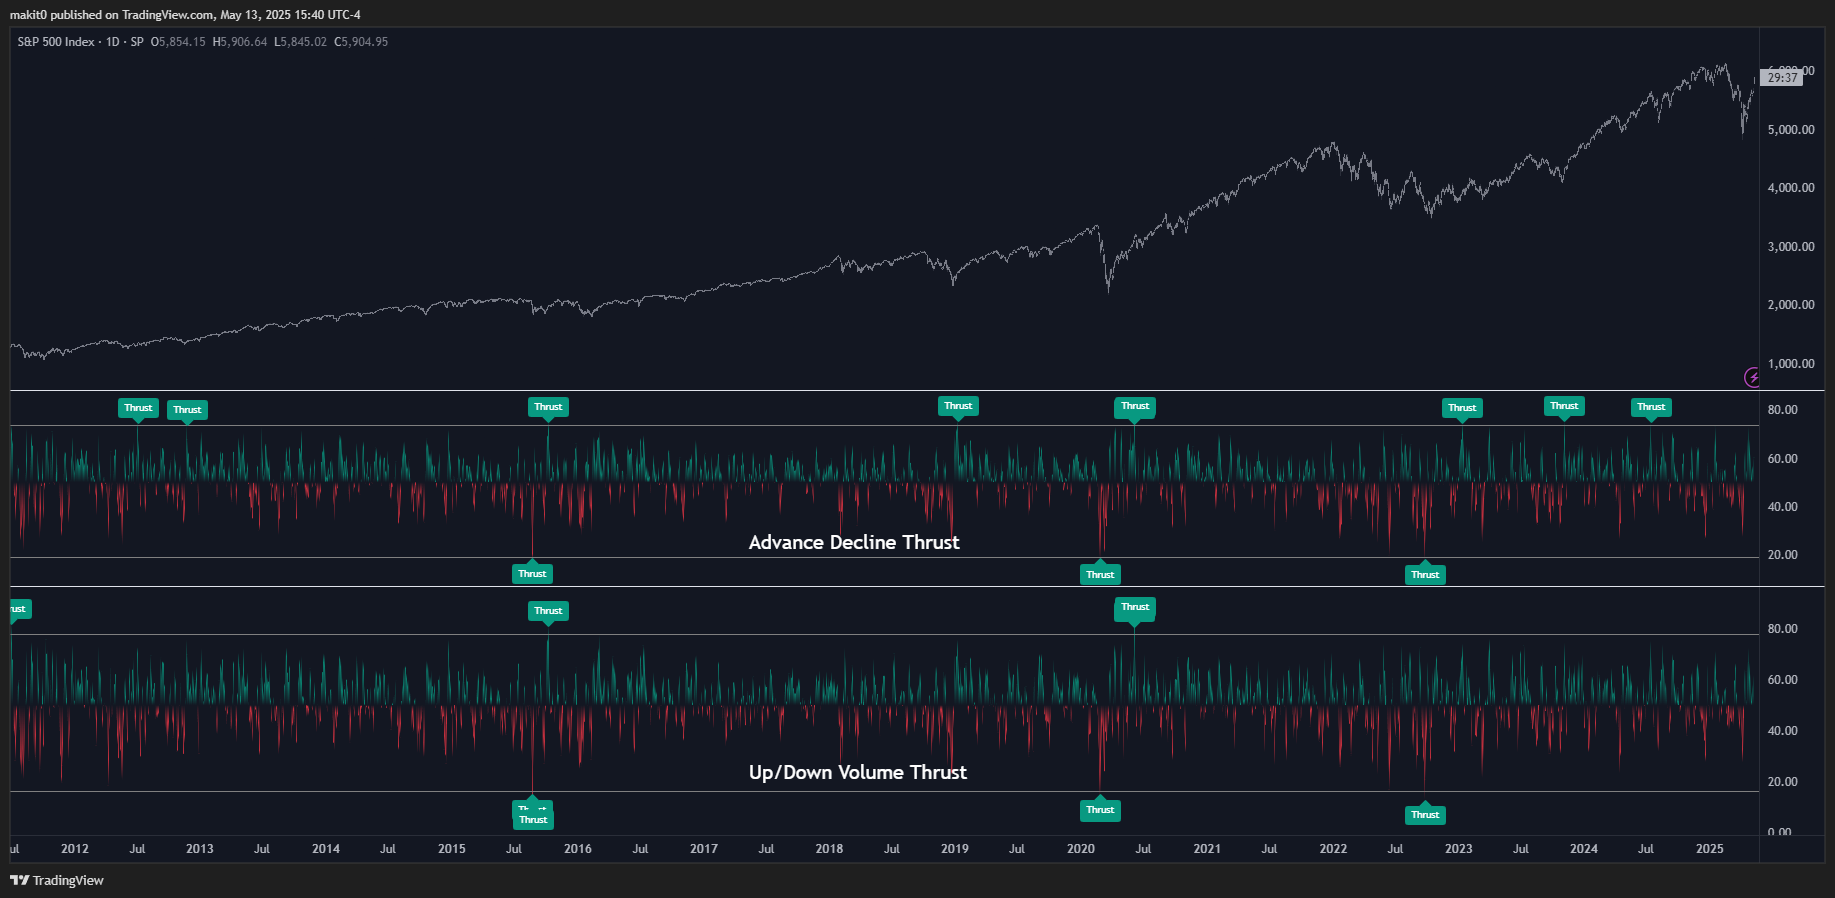Click the low value L5,845.02
Image resolution: width=1835 pixels, height=898 pixels.
pyautogui.click(x=300, y=42)
